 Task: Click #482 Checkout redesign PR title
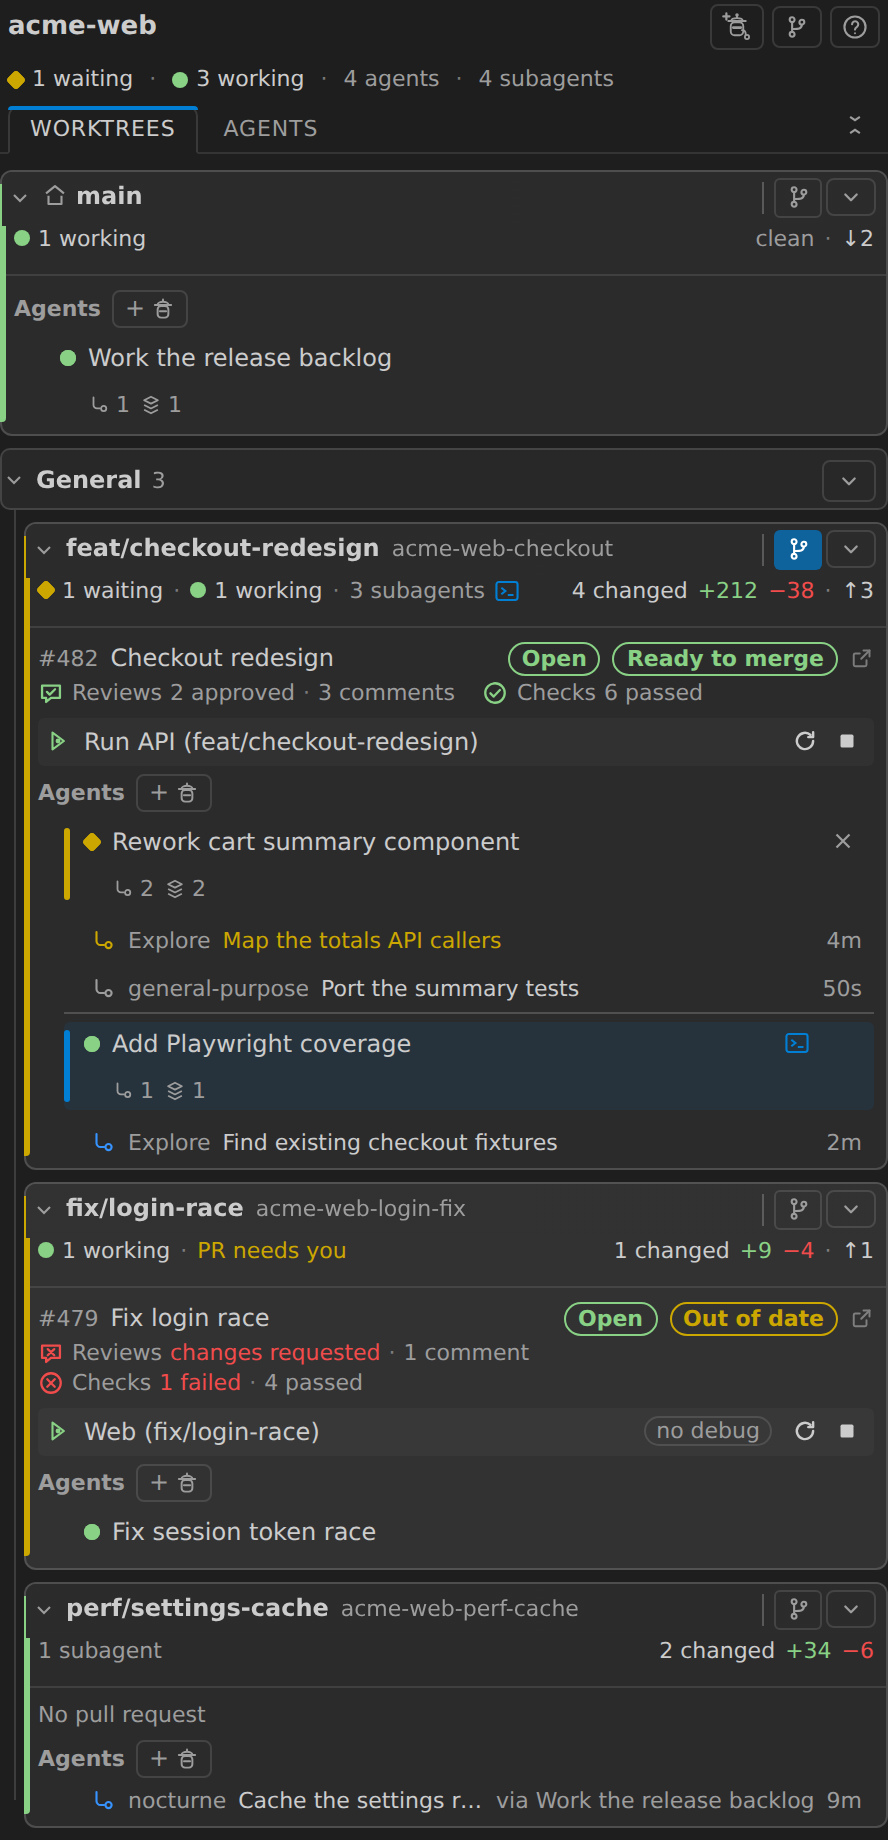point(186,658)
